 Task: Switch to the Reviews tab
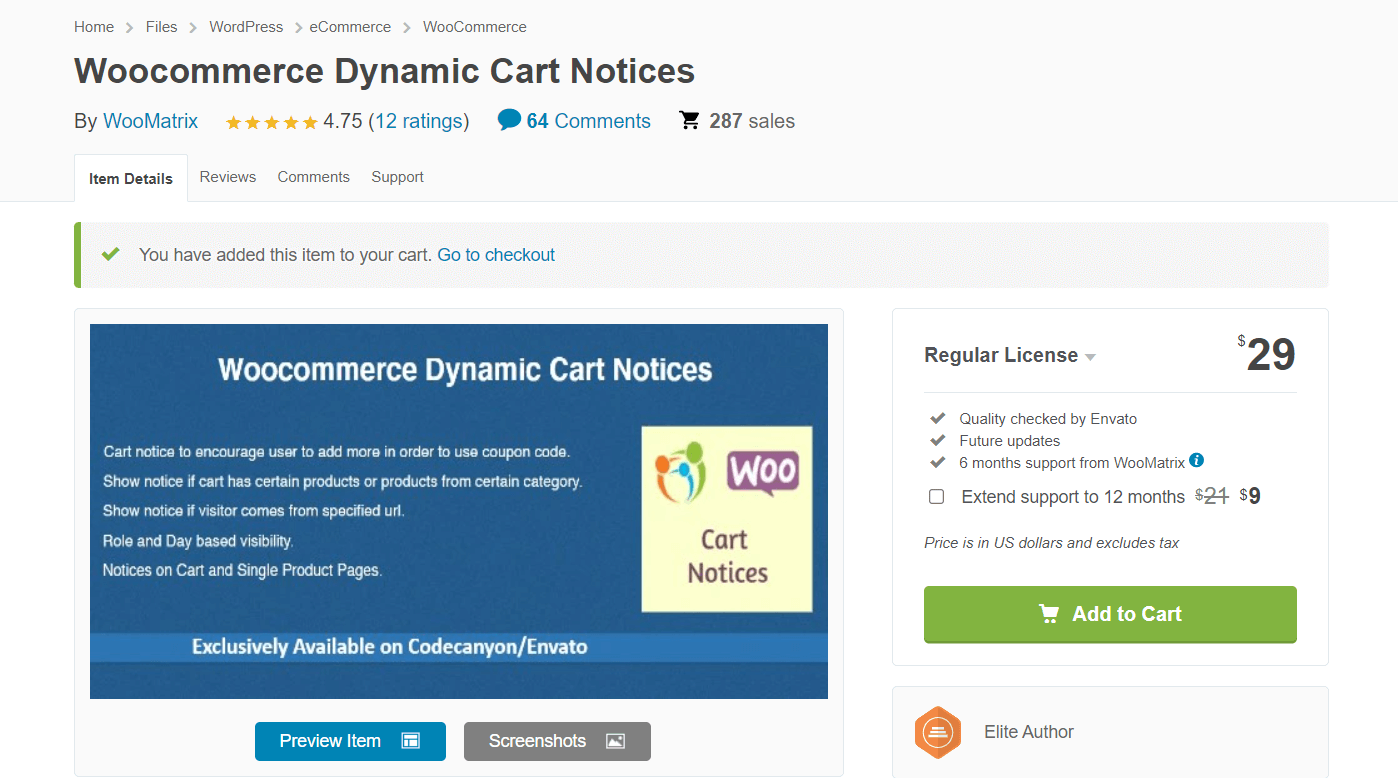pos(228,177)
